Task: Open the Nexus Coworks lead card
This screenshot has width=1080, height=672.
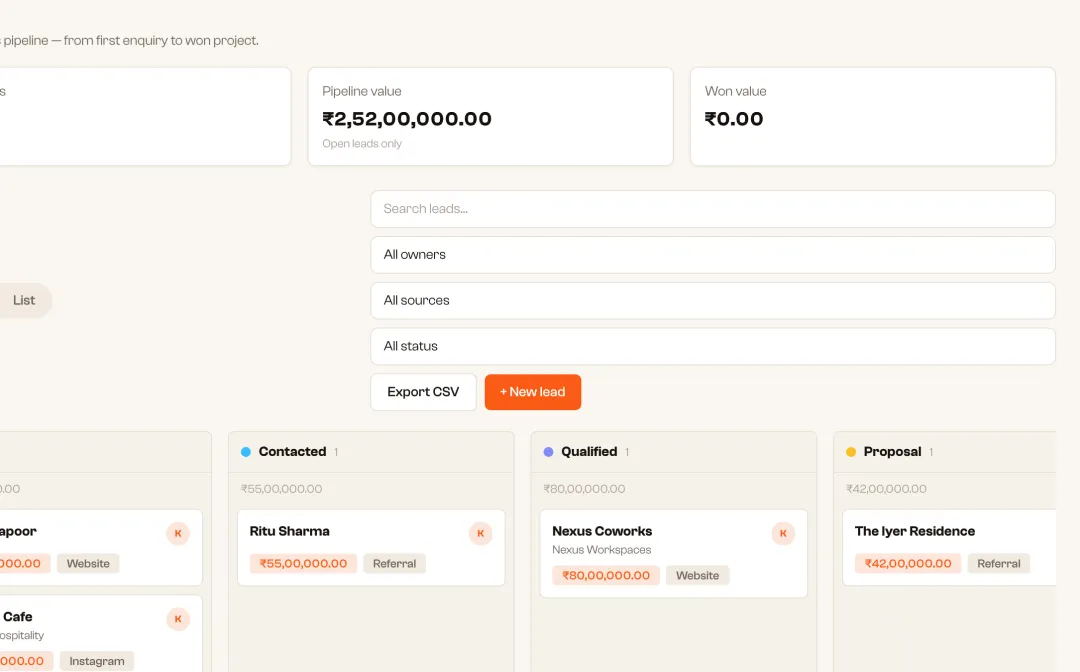Action: click(x=674, y=554)
